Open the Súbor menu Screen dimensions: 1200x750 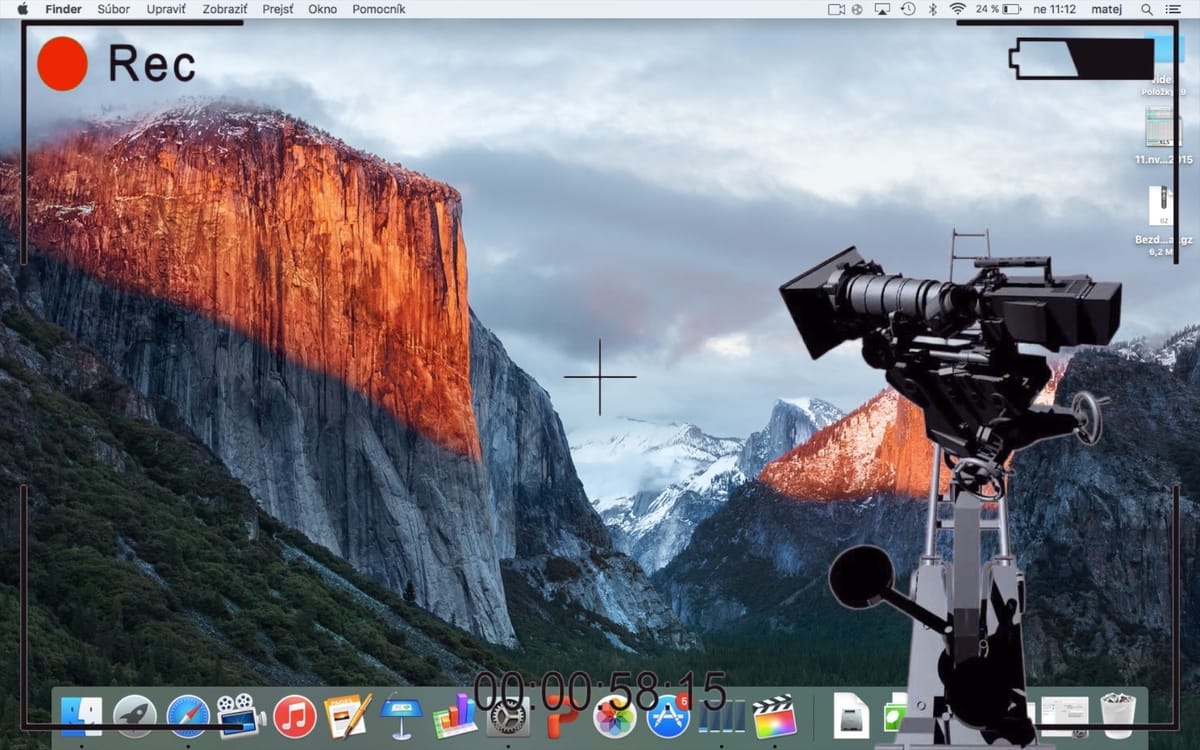[x=114, y=9]
